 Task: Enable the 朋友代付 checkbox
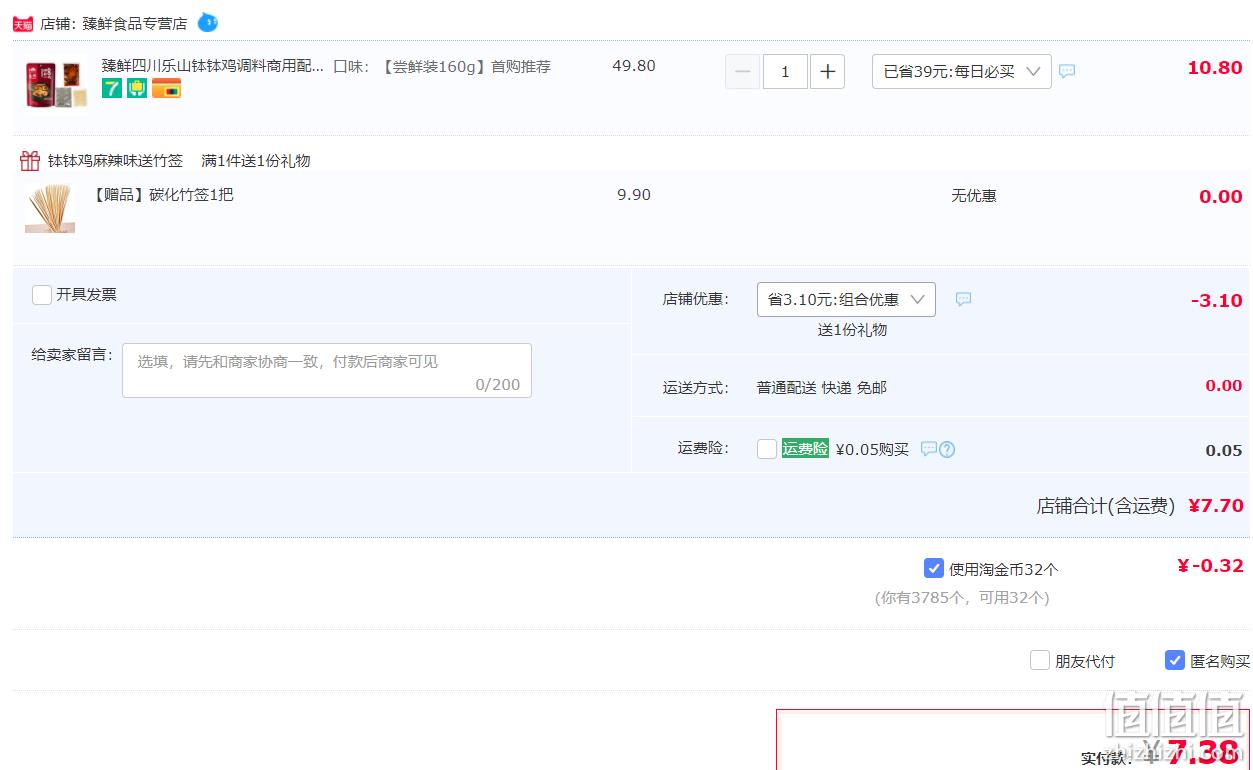1040,661
